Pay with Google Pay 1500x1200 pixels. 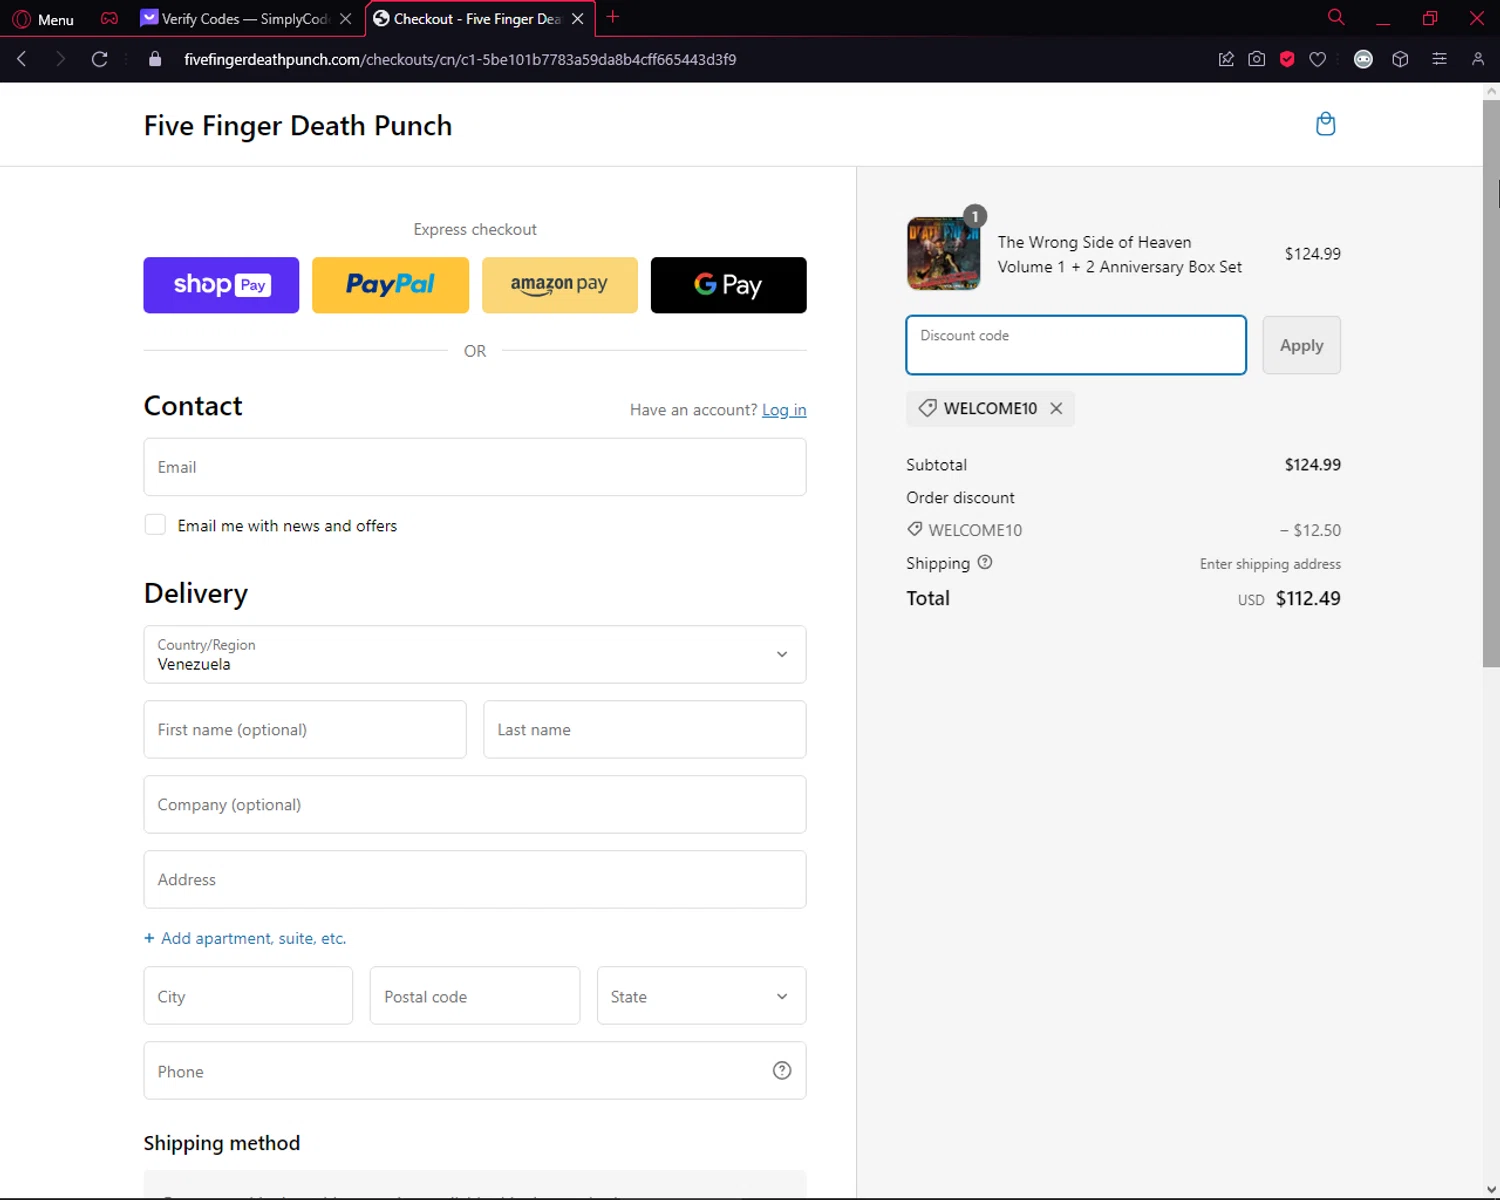(729, 285)
